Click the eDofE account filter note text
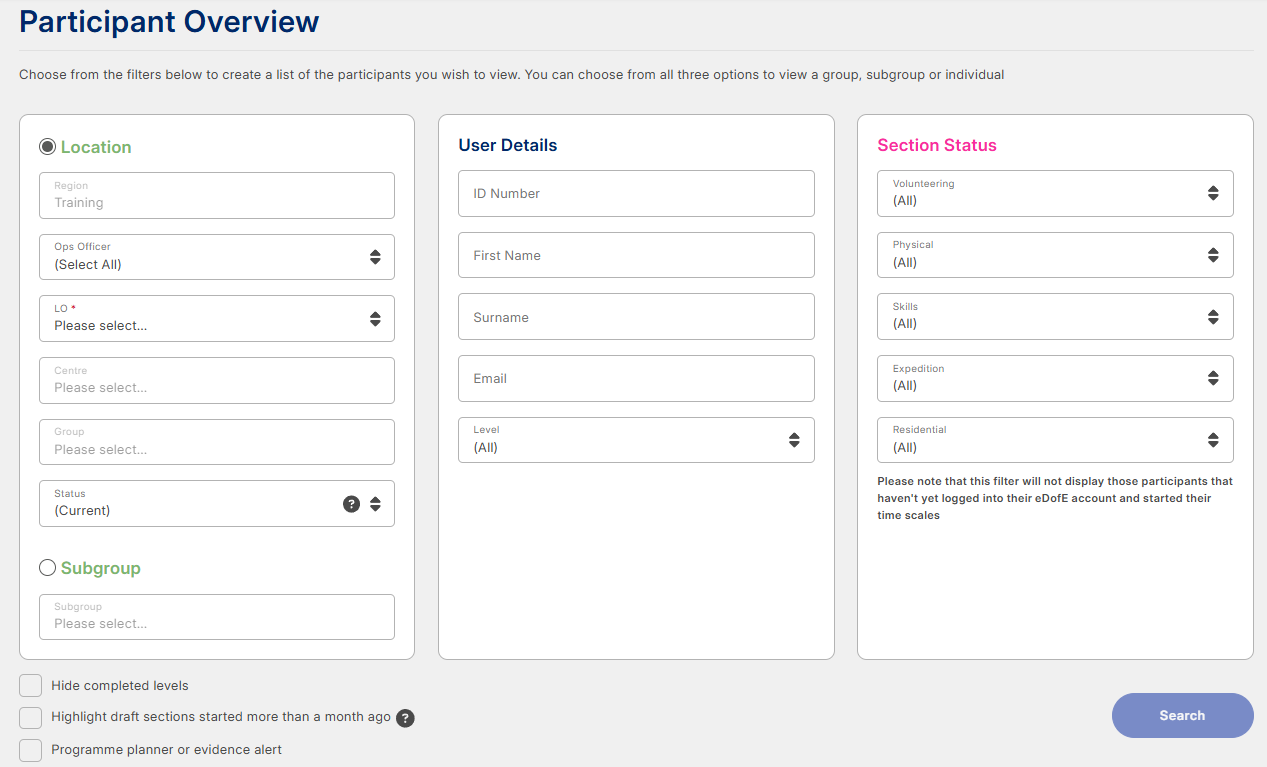Screen dimensions: 1267x767 [1055, 498]
